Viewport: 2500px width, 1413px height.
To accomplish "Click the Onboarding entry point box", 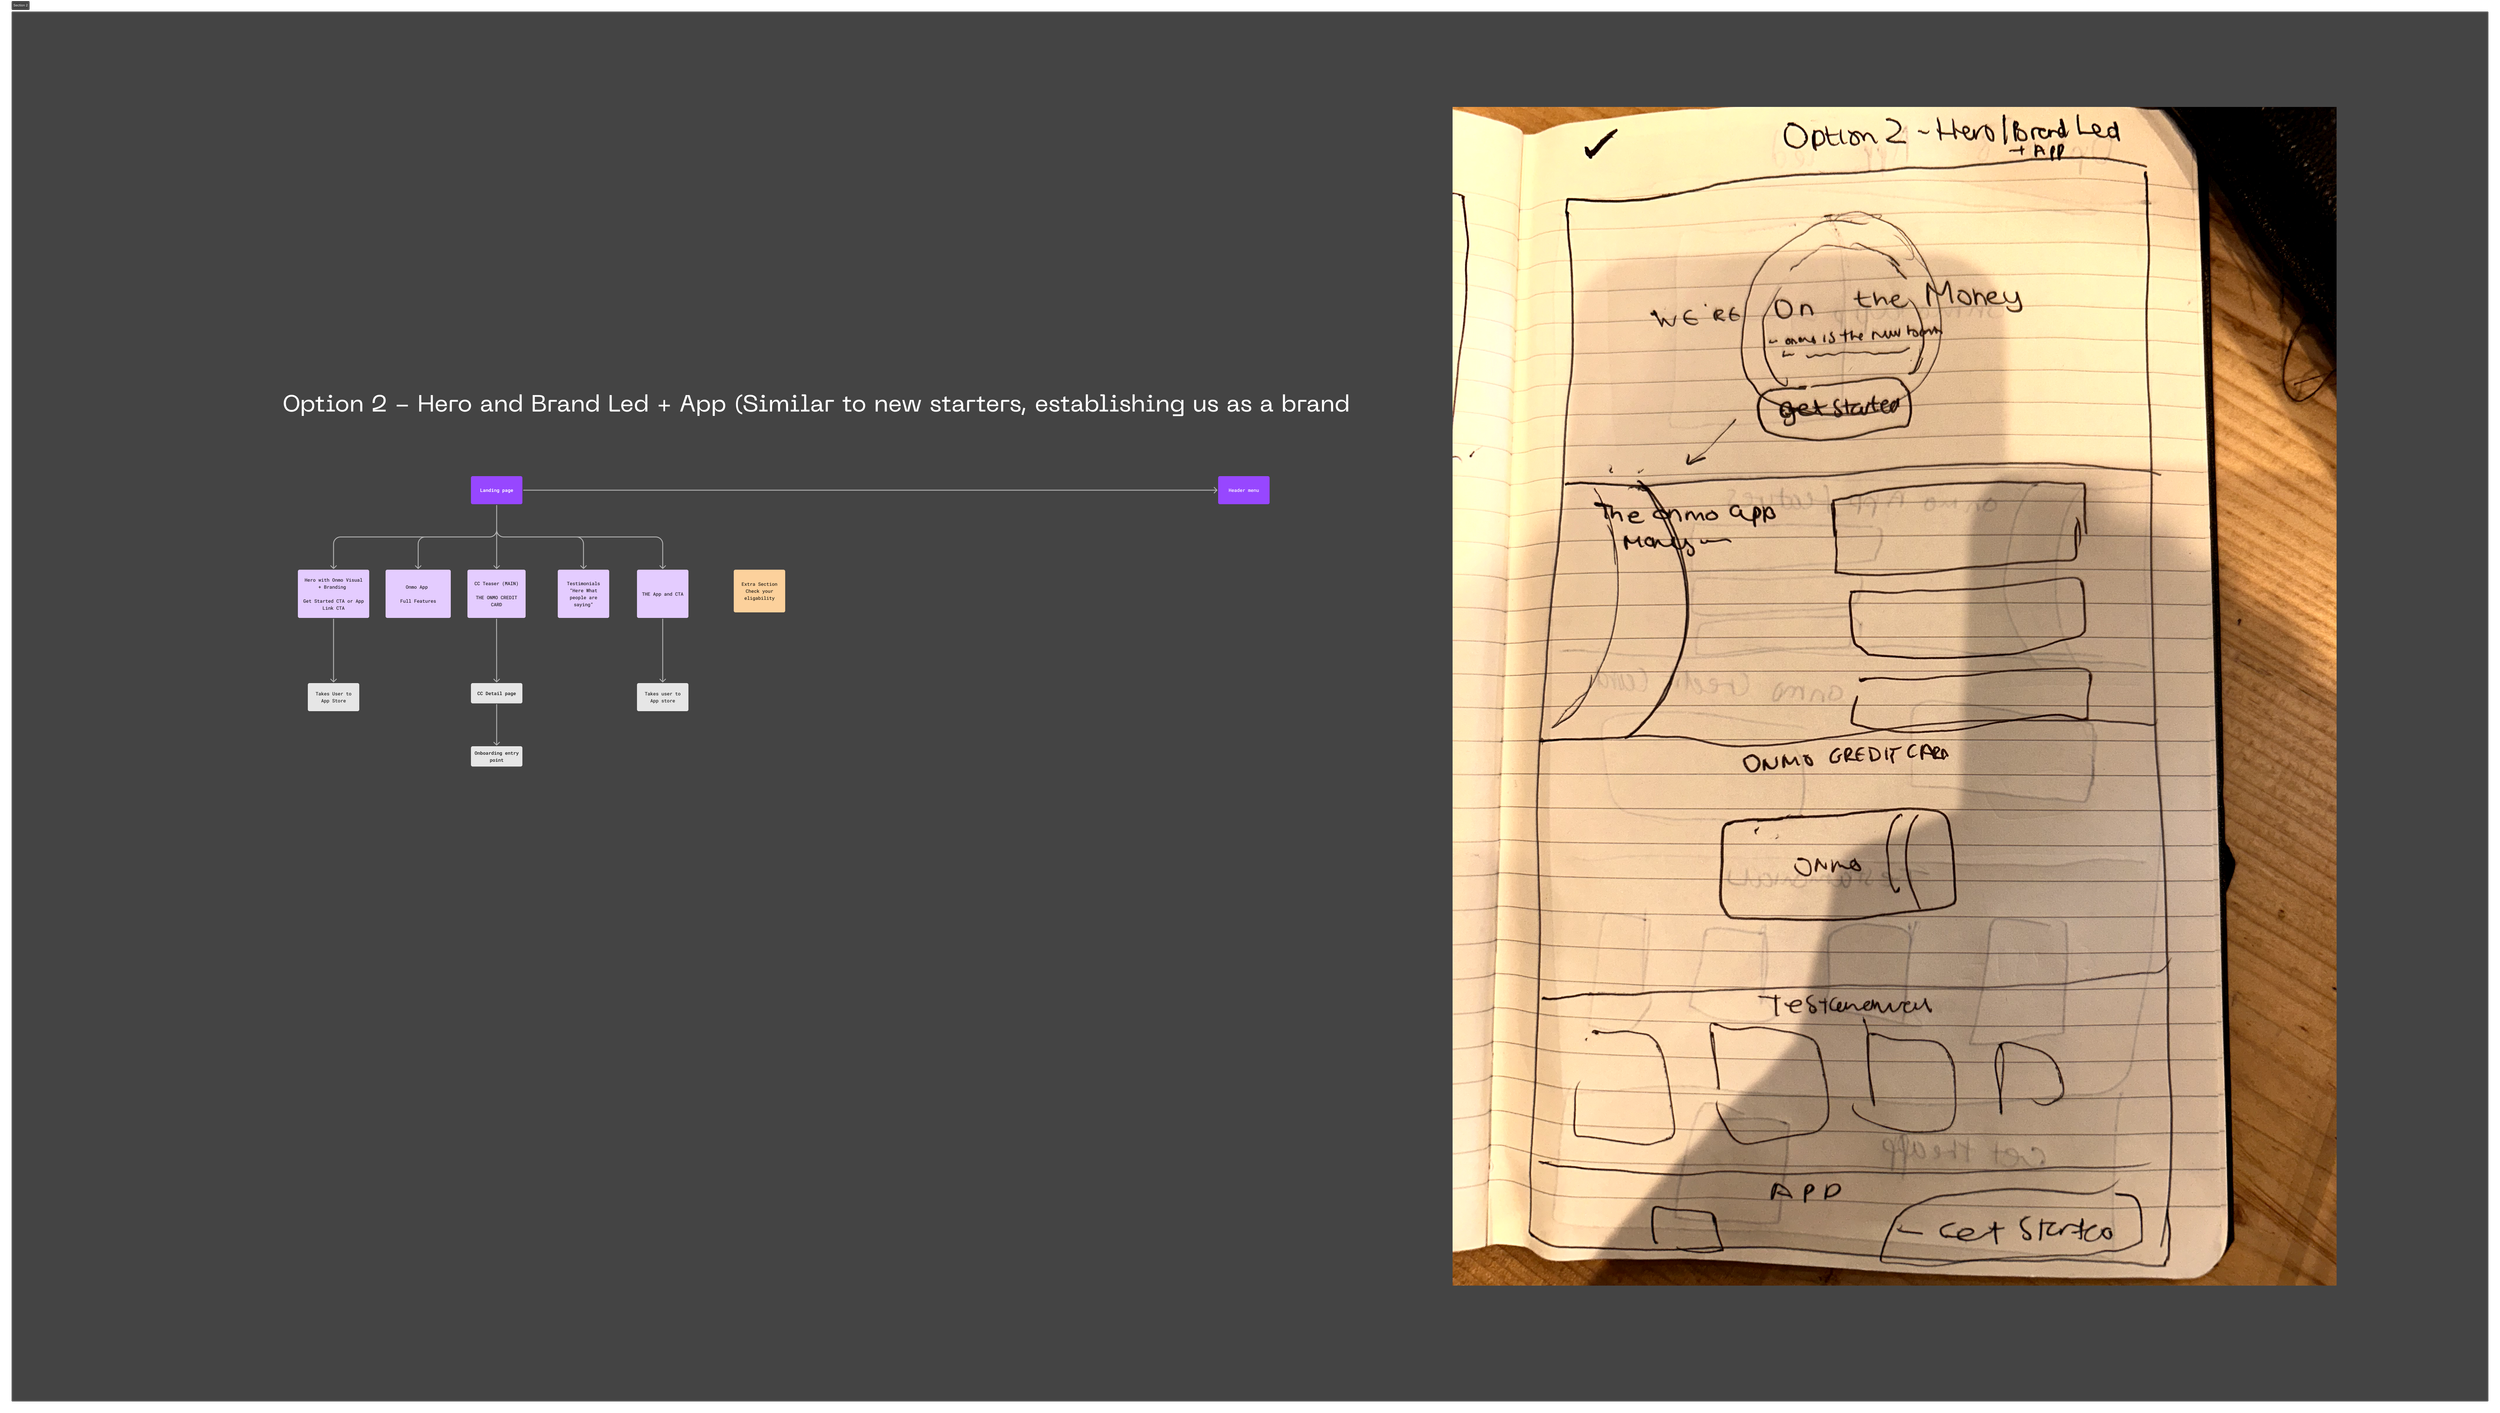I will pos(496,756).
